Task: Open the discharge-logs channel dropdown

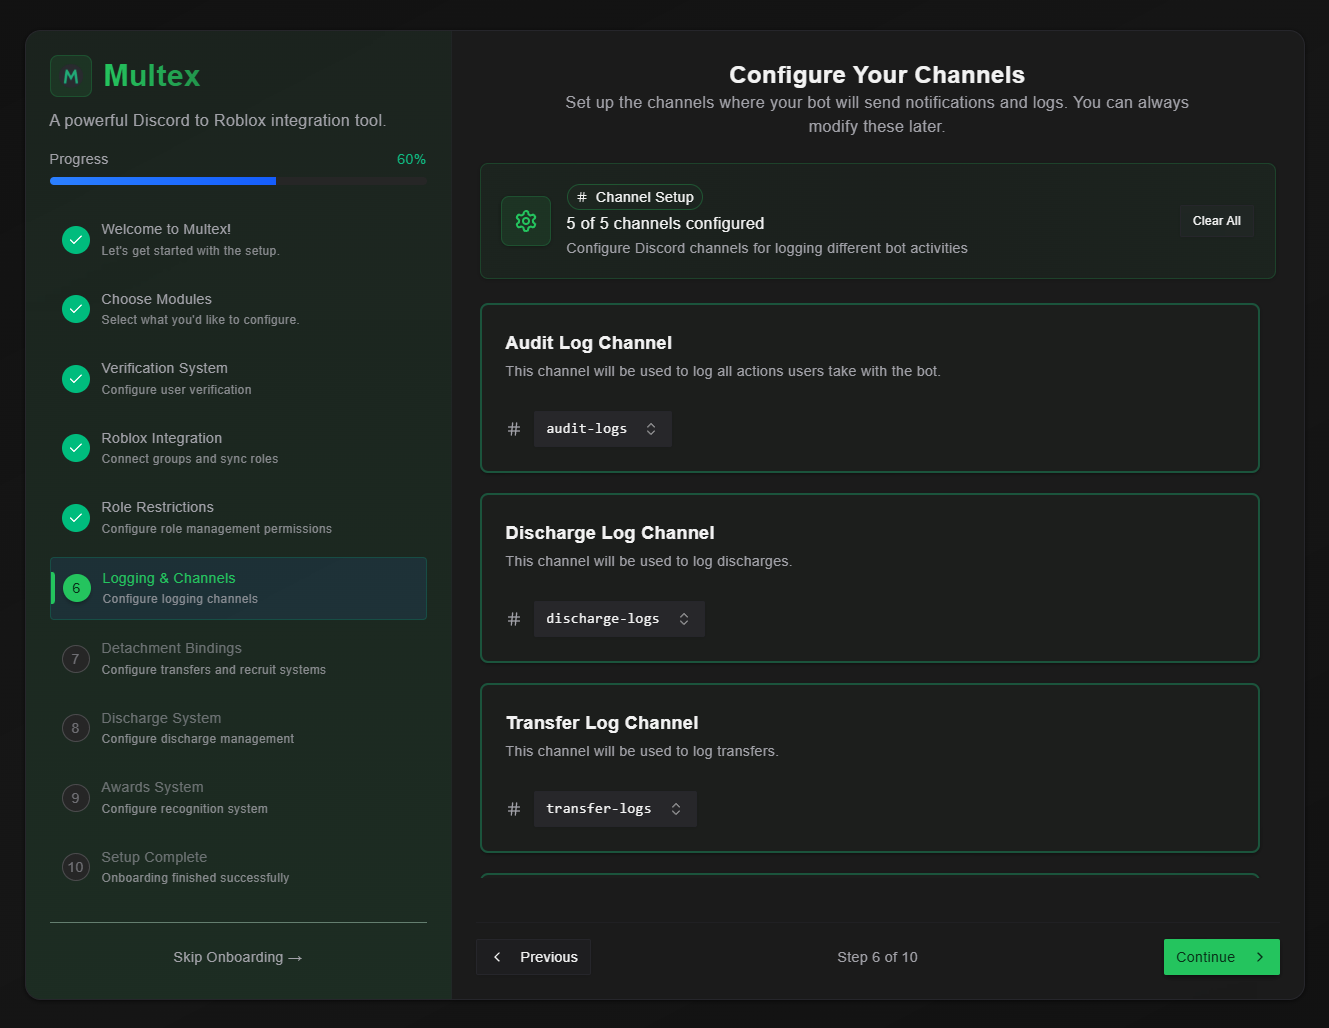Action: click(618, 619)
